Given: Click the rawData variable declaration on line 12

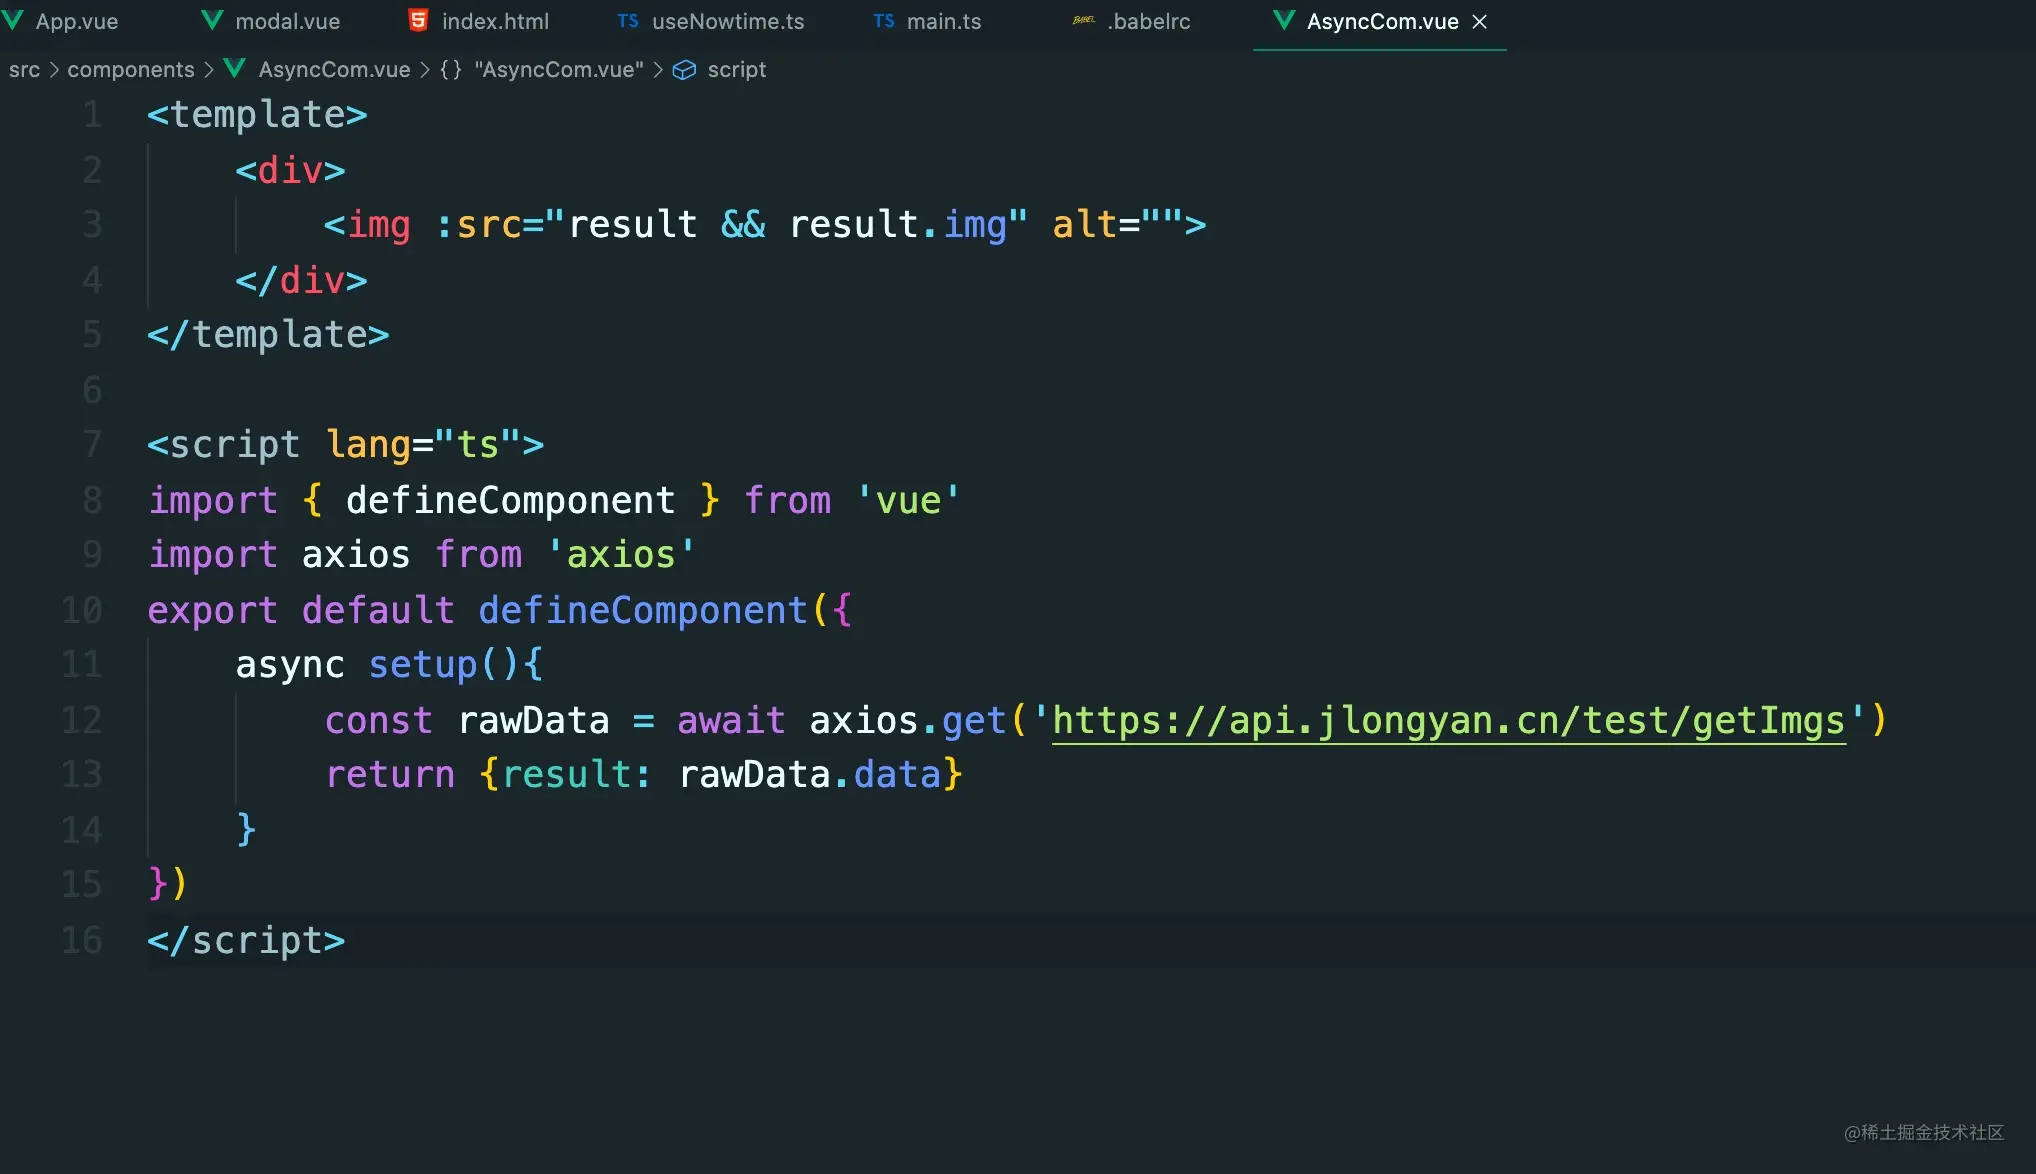Looking at the screenshot, I should pos(533,720).
